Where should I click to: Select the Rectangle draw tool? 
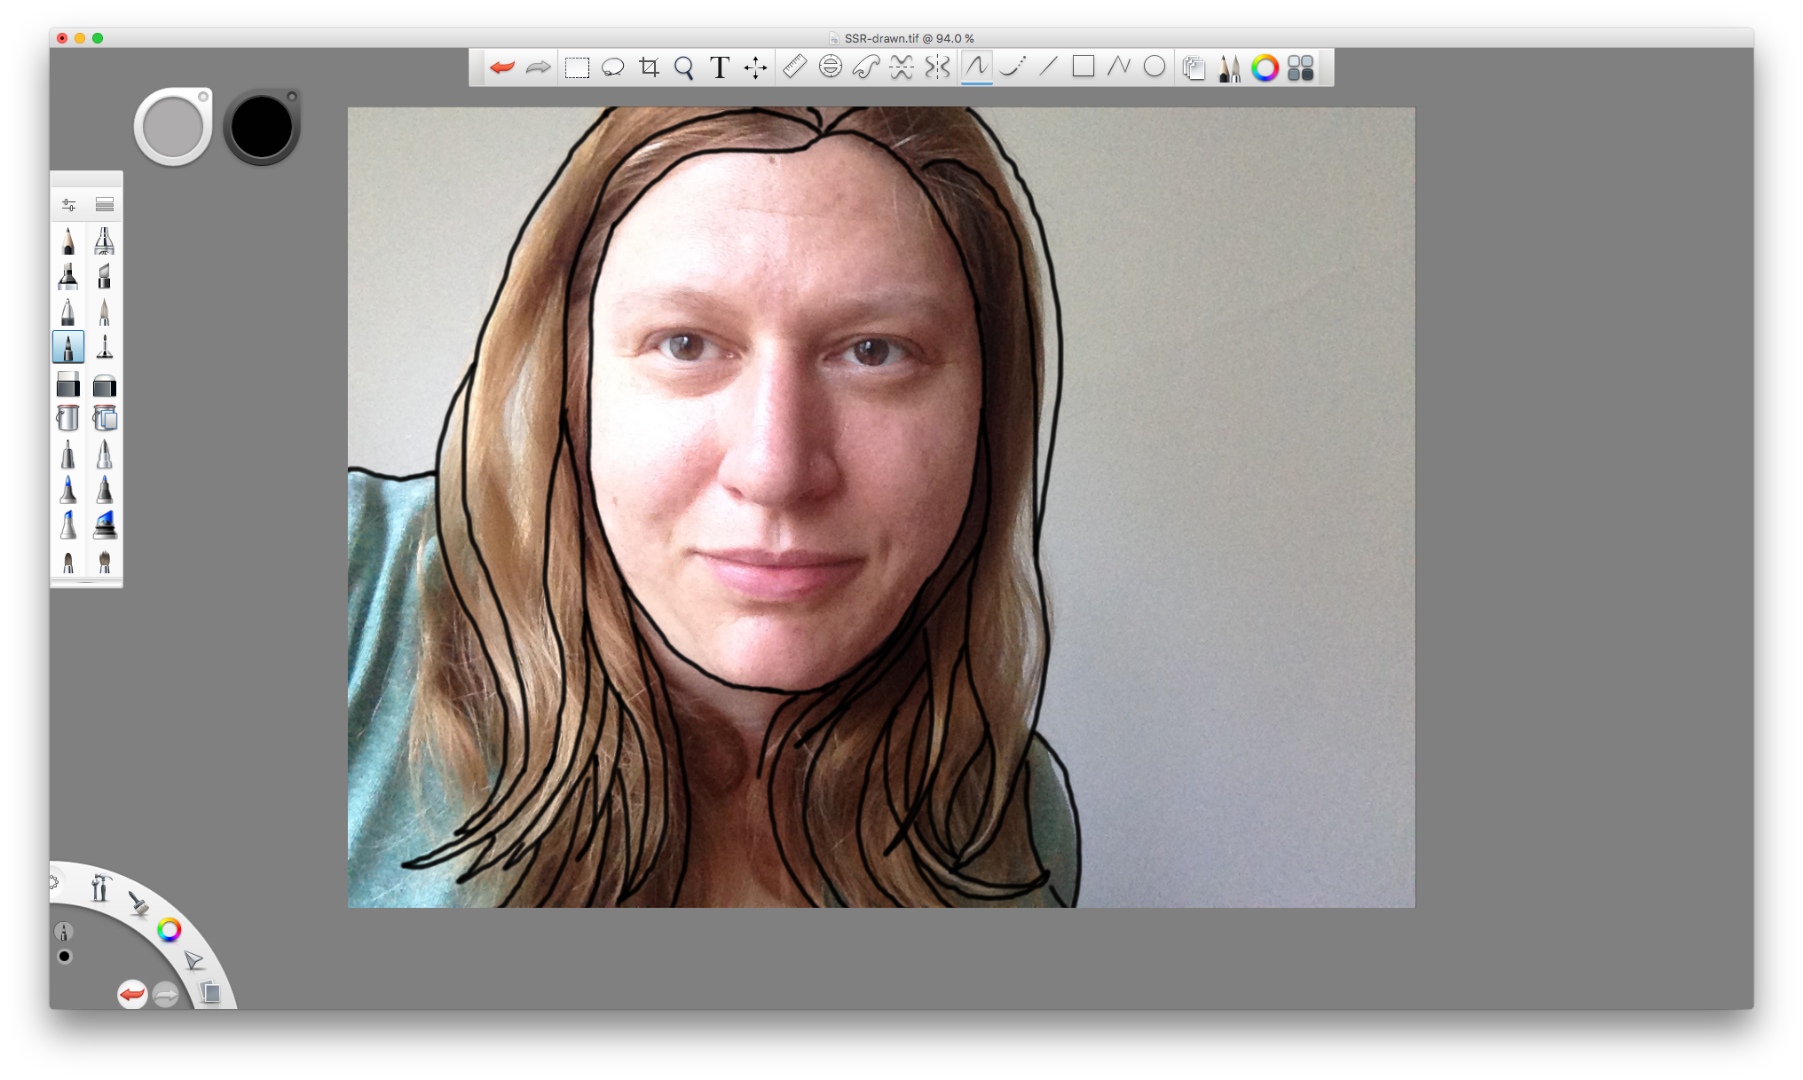pyautogui.click(x=1083, y=67)
